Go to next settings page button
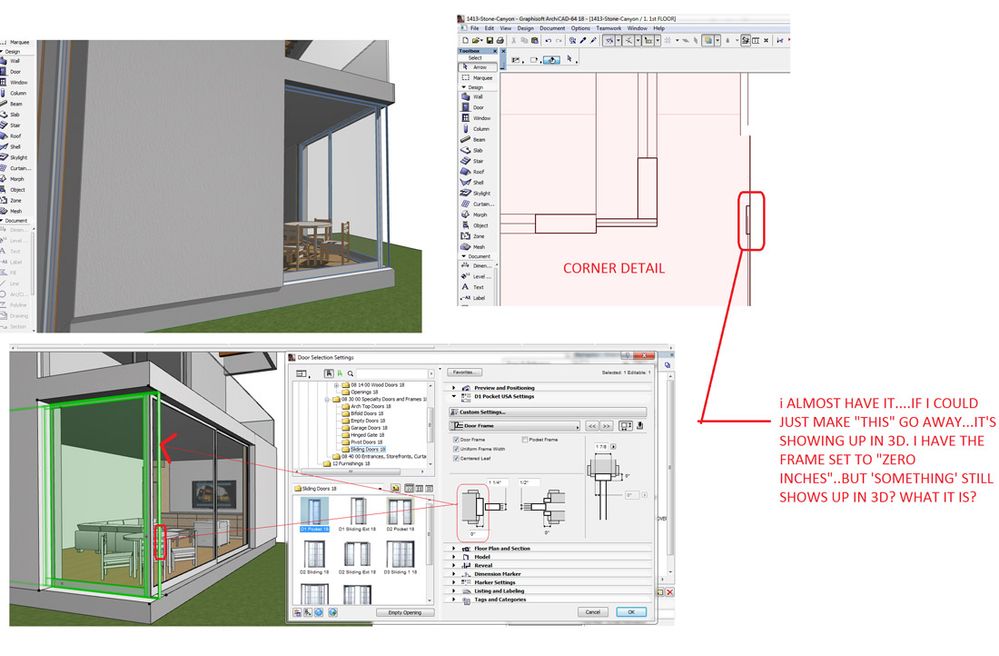 [x=607, y=425]
